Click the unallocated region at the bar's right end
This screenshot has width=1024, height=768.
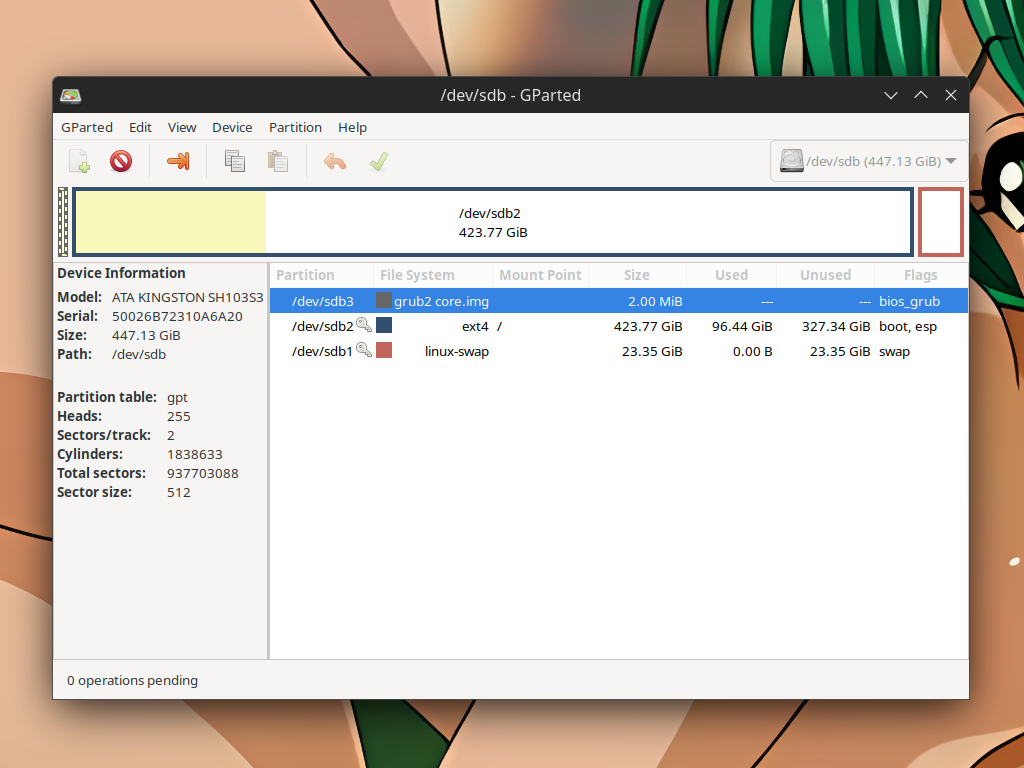tap(940, 222)
